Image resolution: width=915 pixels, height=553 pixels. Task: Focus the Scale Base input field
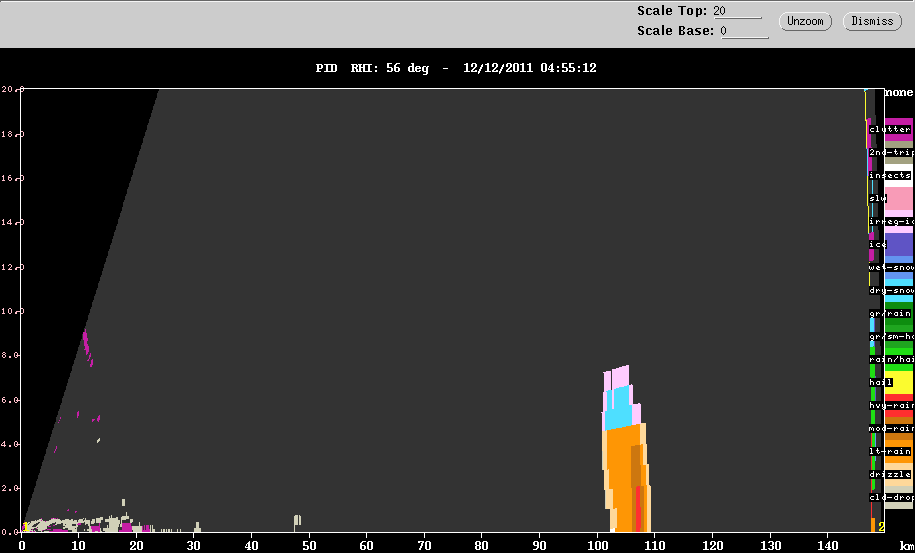[745, 31]
